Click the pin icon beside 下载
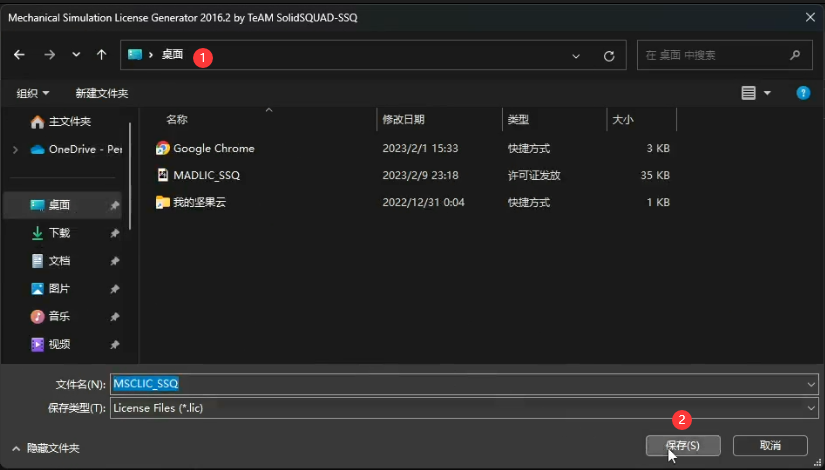Image resolution: width=825 pixels, height=470 pixels. (114, 233)
